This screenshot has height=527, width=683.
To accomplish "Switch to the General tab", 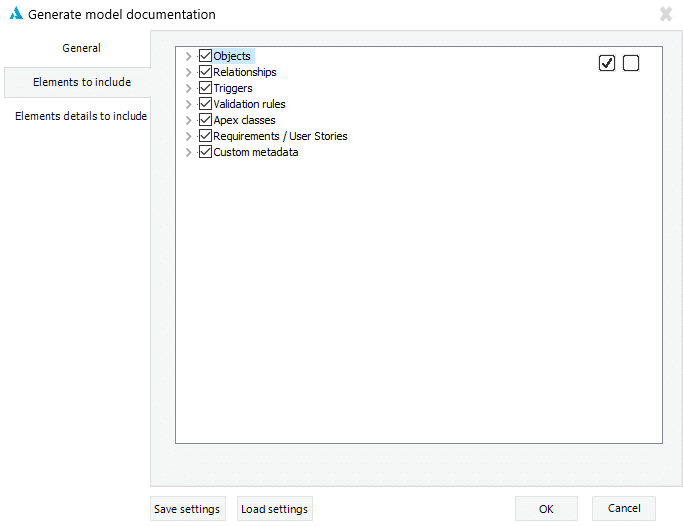I will [x=81, y=48].
